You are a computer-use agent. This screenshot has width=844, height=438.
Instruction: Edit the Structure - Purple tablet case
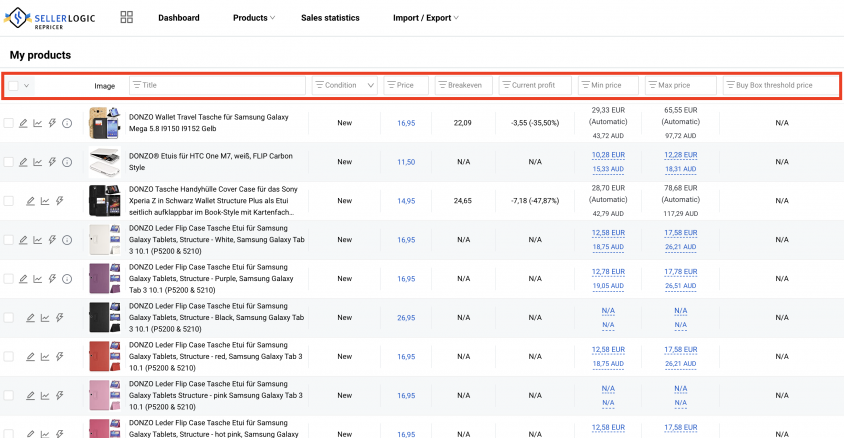[x=23, y=279]
